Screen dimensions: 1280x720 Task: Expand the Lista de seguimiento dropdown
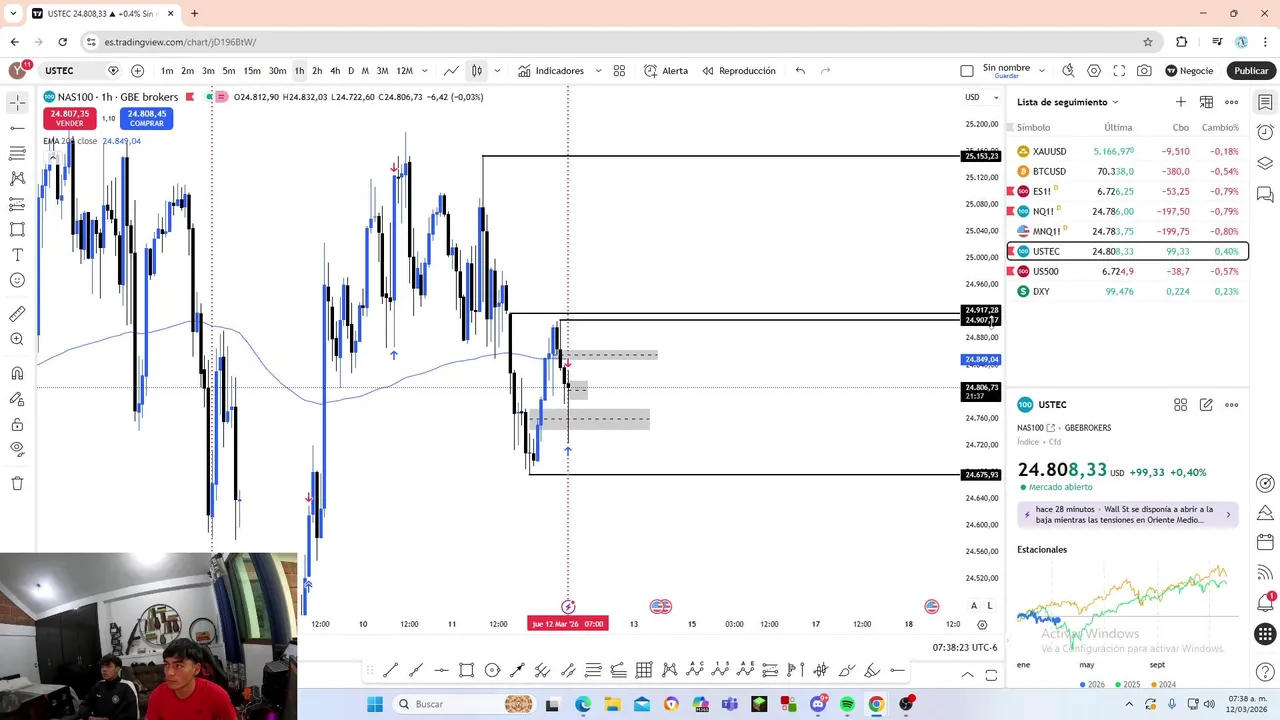(1067, 102)
